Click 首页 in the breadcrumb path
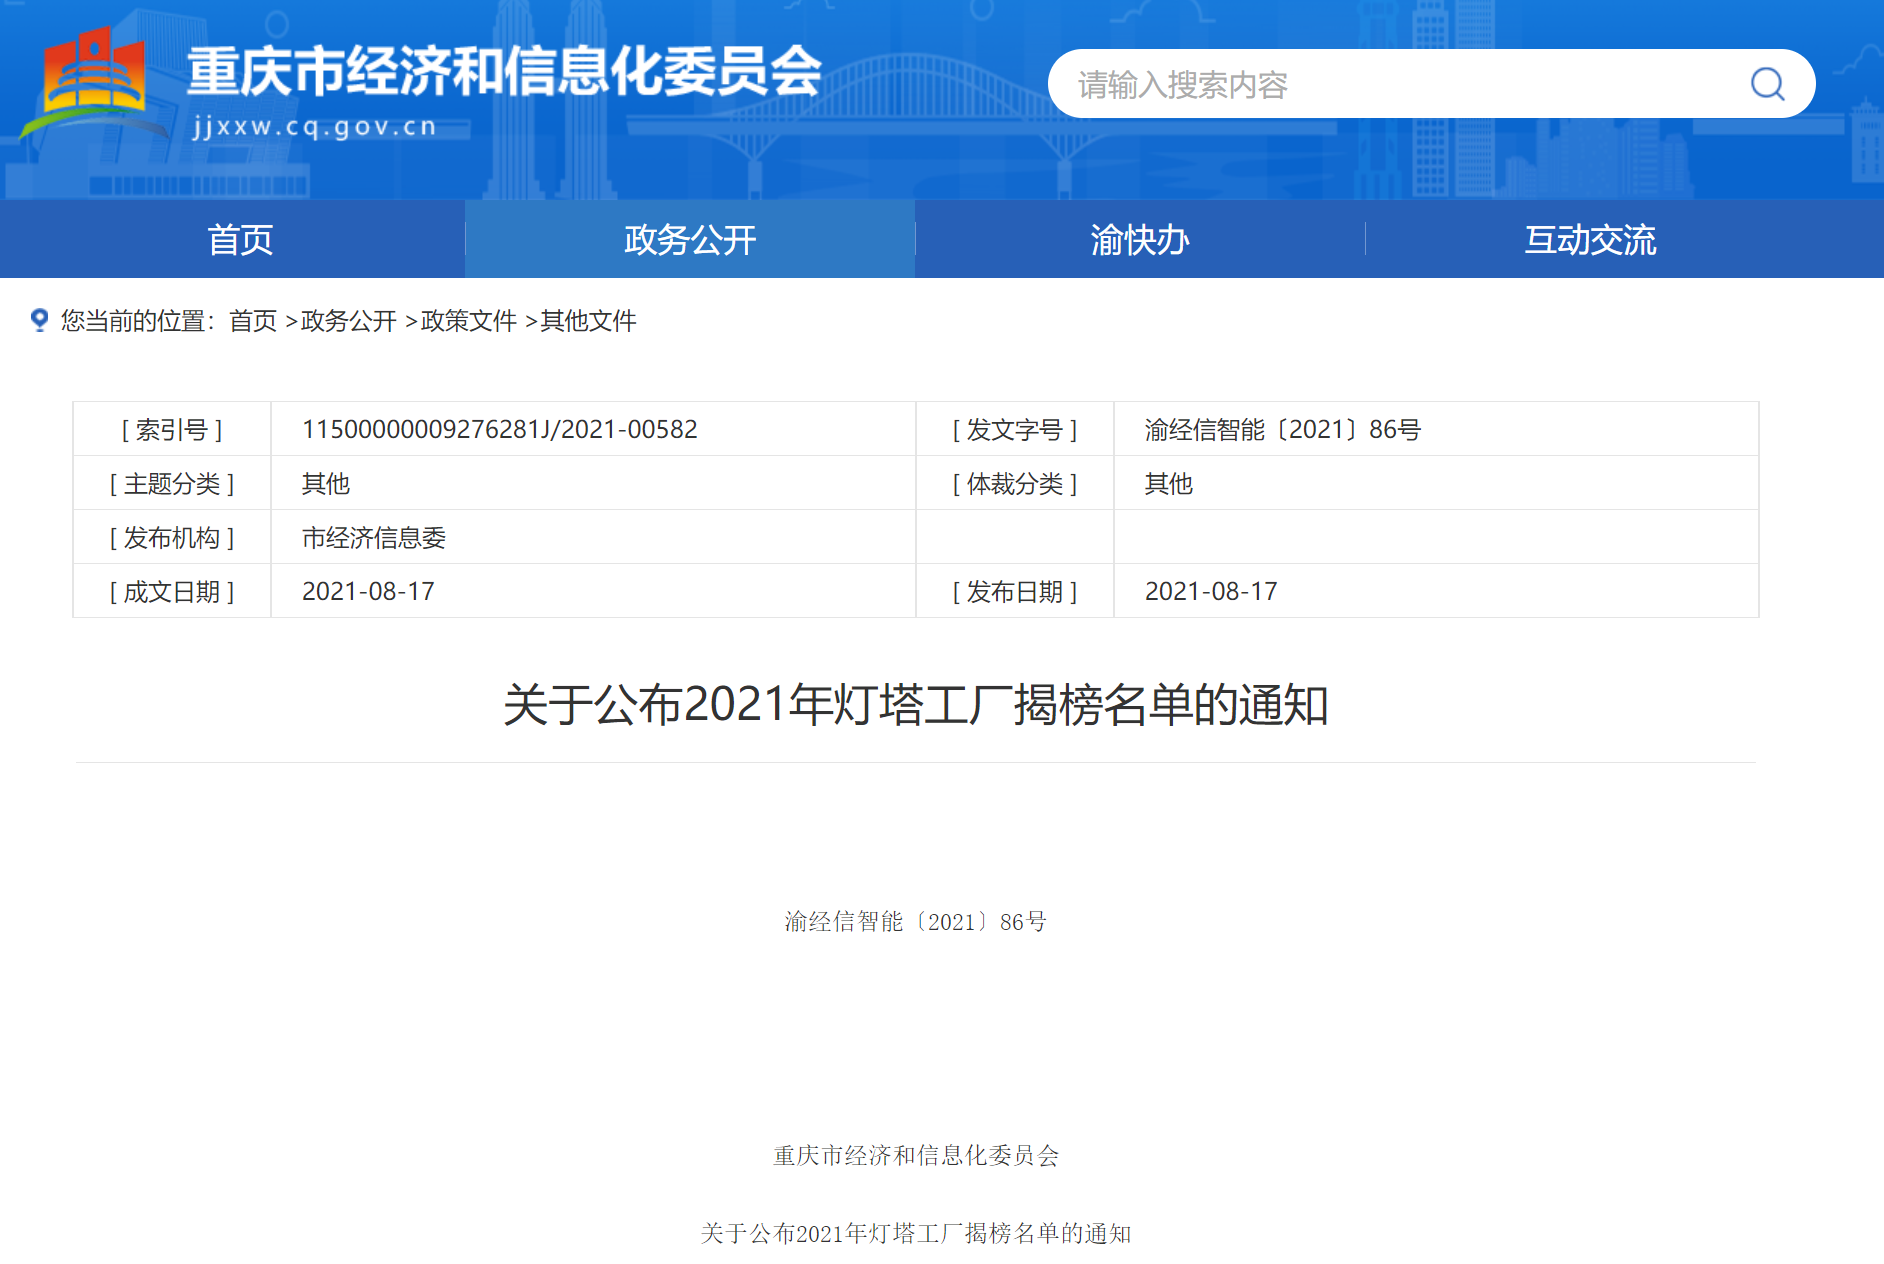1884x1264 pixels. pos(253,321)
